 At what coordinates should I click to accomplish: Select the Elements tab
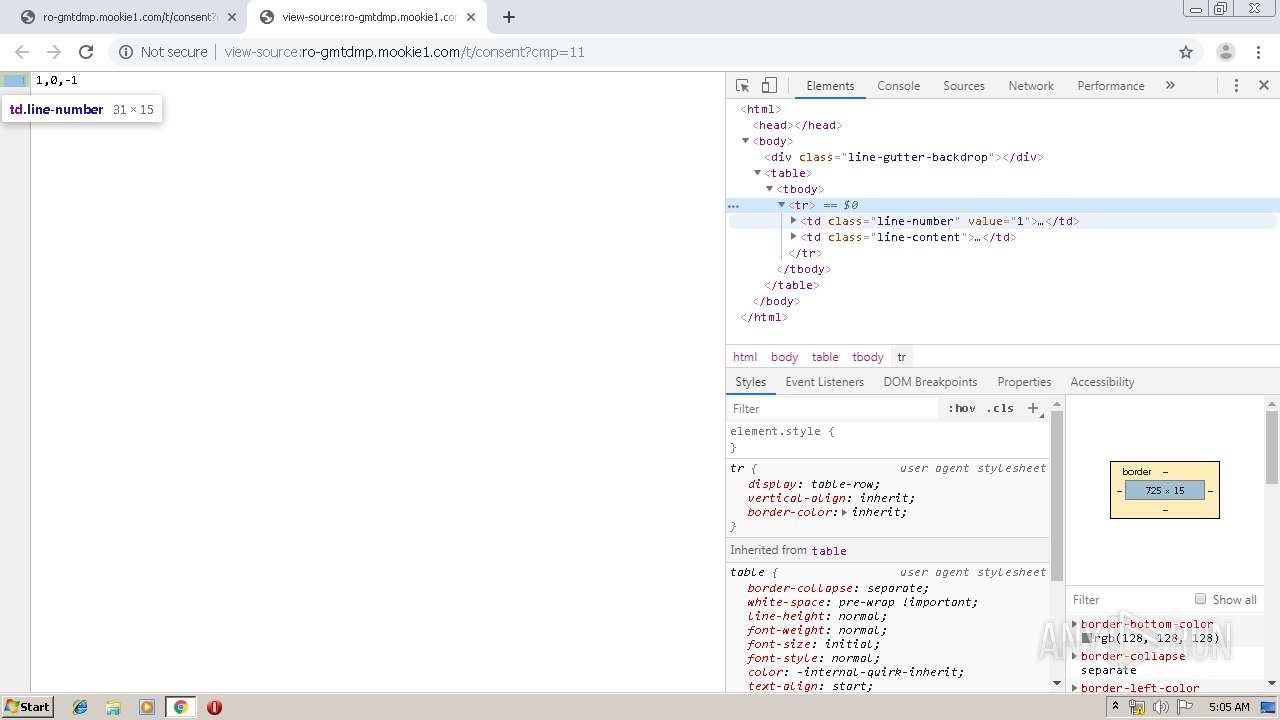tap(830, 86)
